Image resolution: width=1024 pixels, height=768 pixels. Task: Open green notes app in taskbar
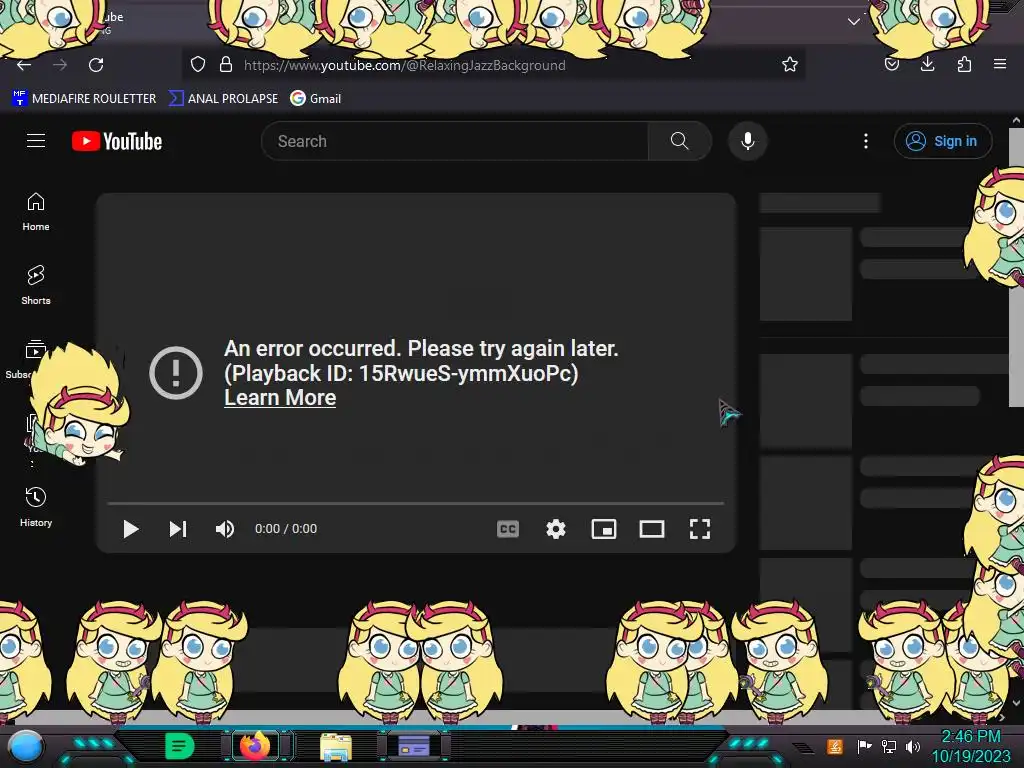(179, 746)
